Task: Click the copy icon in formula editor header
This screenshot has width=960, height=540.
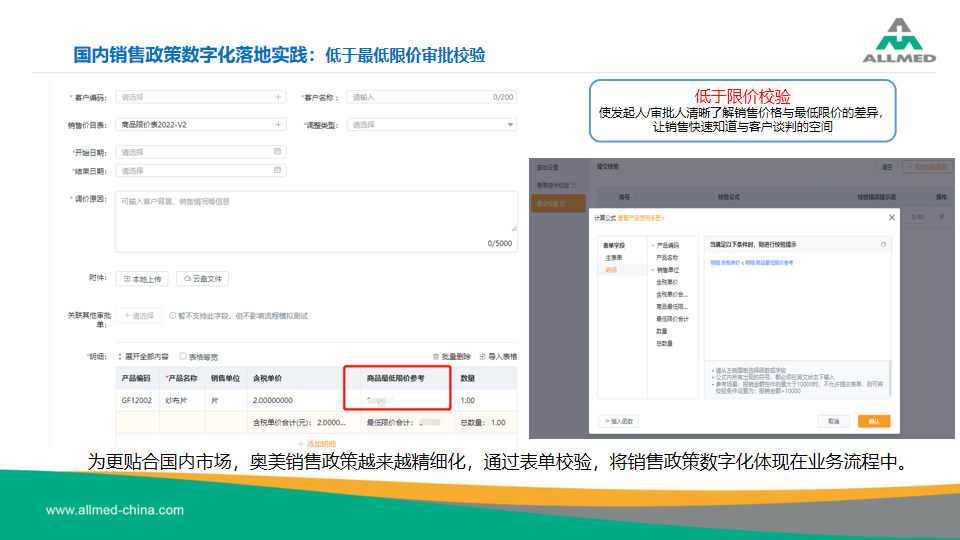Action: tap(883, 244)
